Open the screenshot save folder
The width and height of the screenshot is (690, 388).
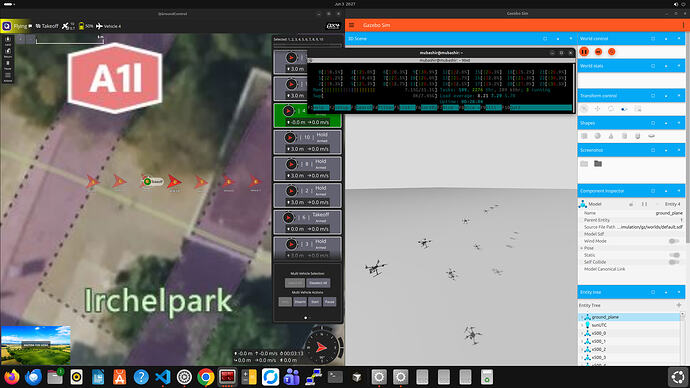pos(598,164)
